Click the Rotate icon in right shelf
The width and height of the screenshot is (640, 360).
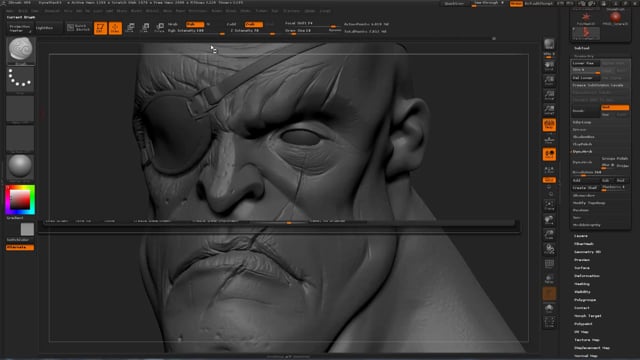point(549,249)
